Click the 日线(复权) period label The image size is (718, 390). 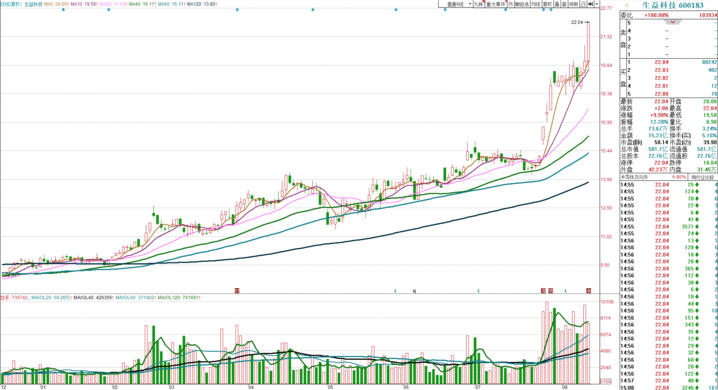[x=11, y=4]
